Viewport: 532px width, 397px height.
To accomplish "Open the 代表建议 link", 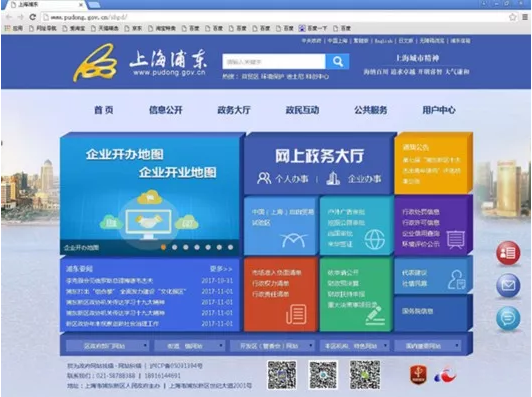I will click(x=414, y=272).
